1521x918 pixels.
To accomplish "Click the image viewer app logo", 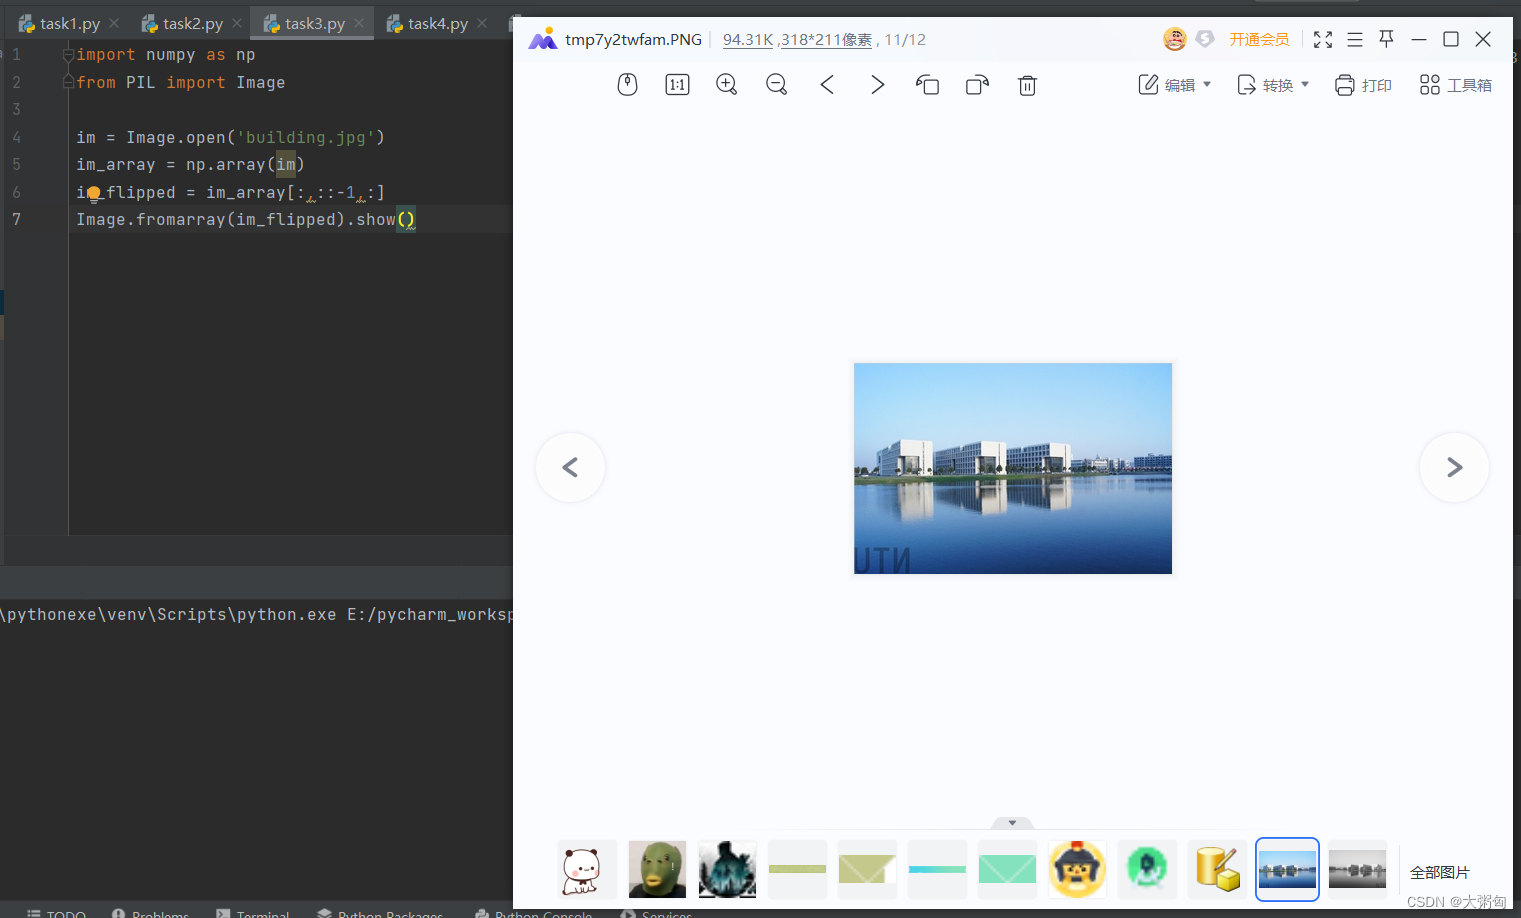I will pyautogui.click(x=543, y=39).
